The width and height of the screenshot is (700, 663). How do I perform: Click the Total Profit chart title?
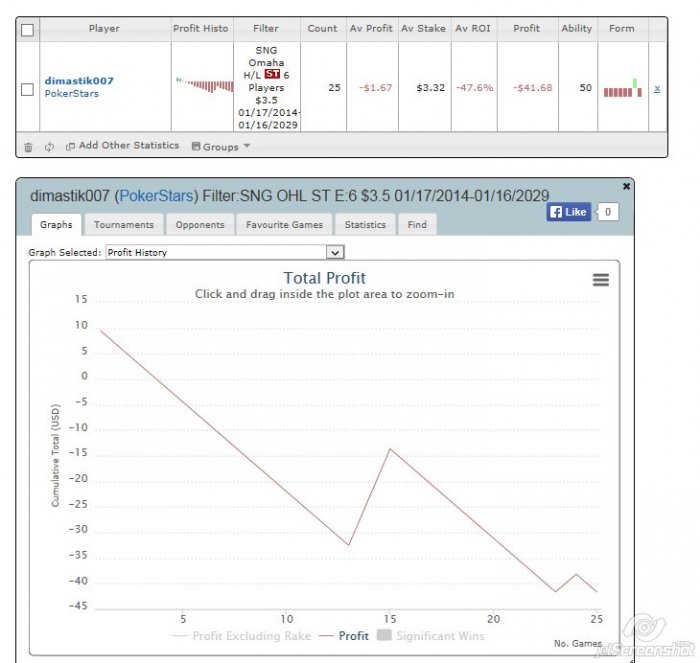325,278
